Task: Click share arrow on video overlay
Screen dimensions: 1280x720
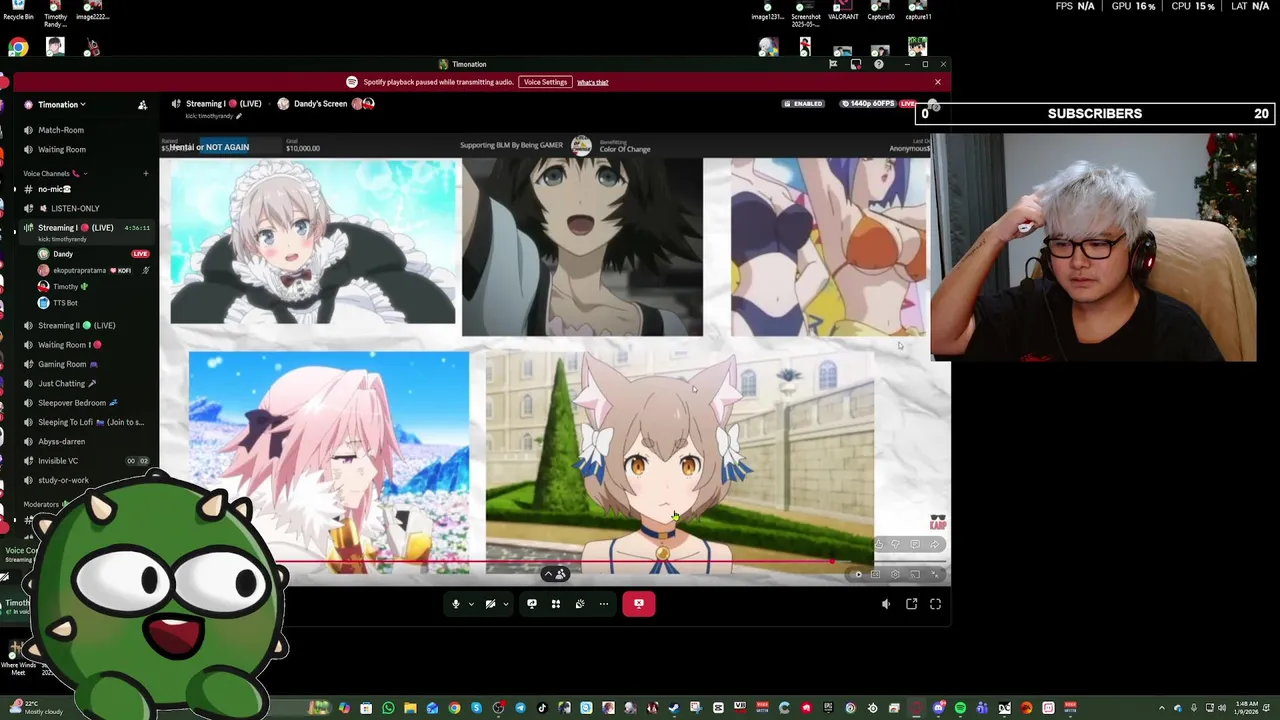Action: 935,544
